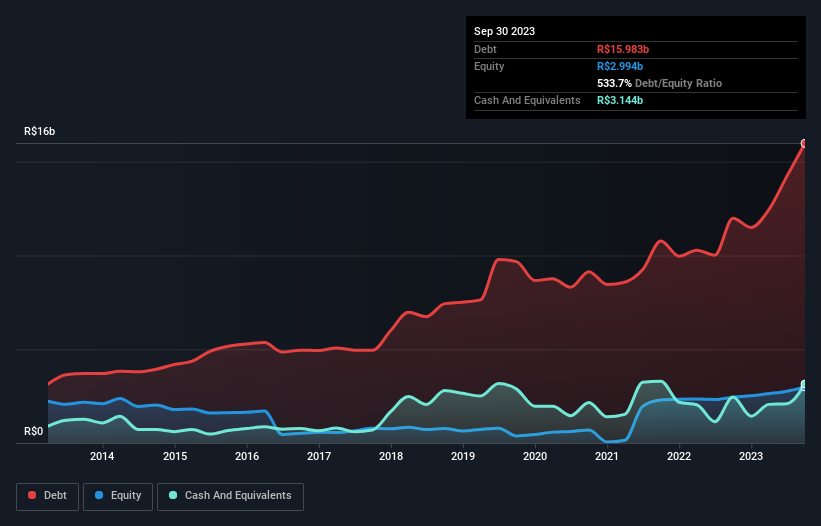The height and width of the screenshot is (526, 821).
Task: Click the 2022 x-axis label
Action: 679,456
